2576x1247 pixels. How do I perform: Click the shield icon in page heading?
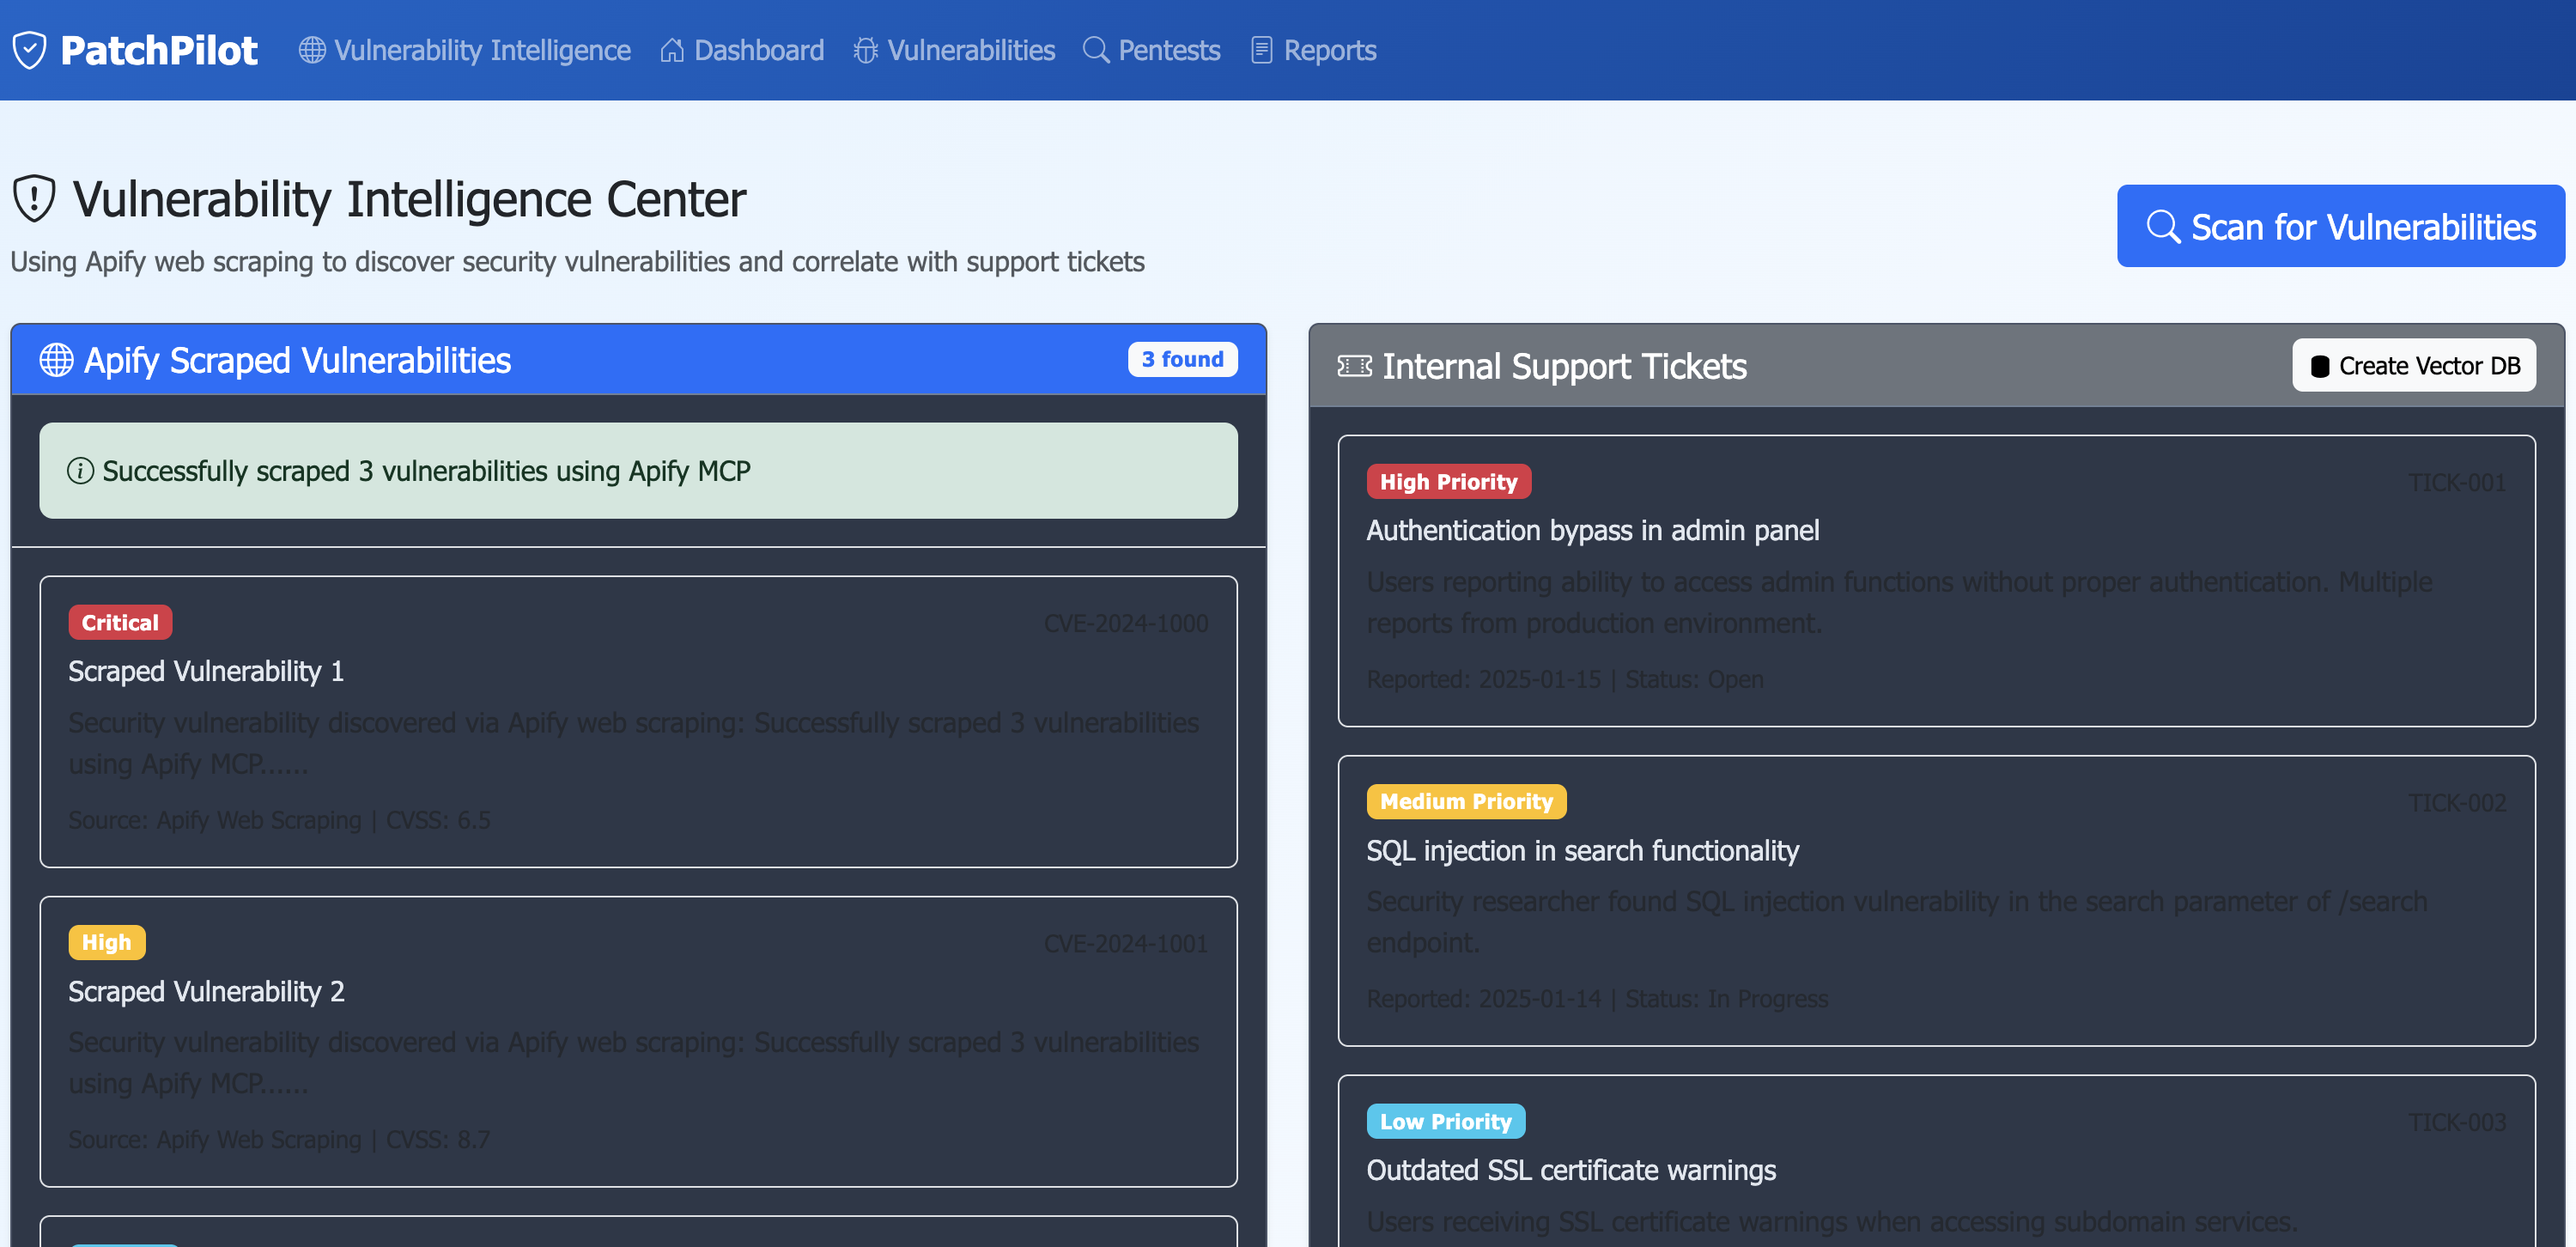pyautogui.click(x=34, y=199)
